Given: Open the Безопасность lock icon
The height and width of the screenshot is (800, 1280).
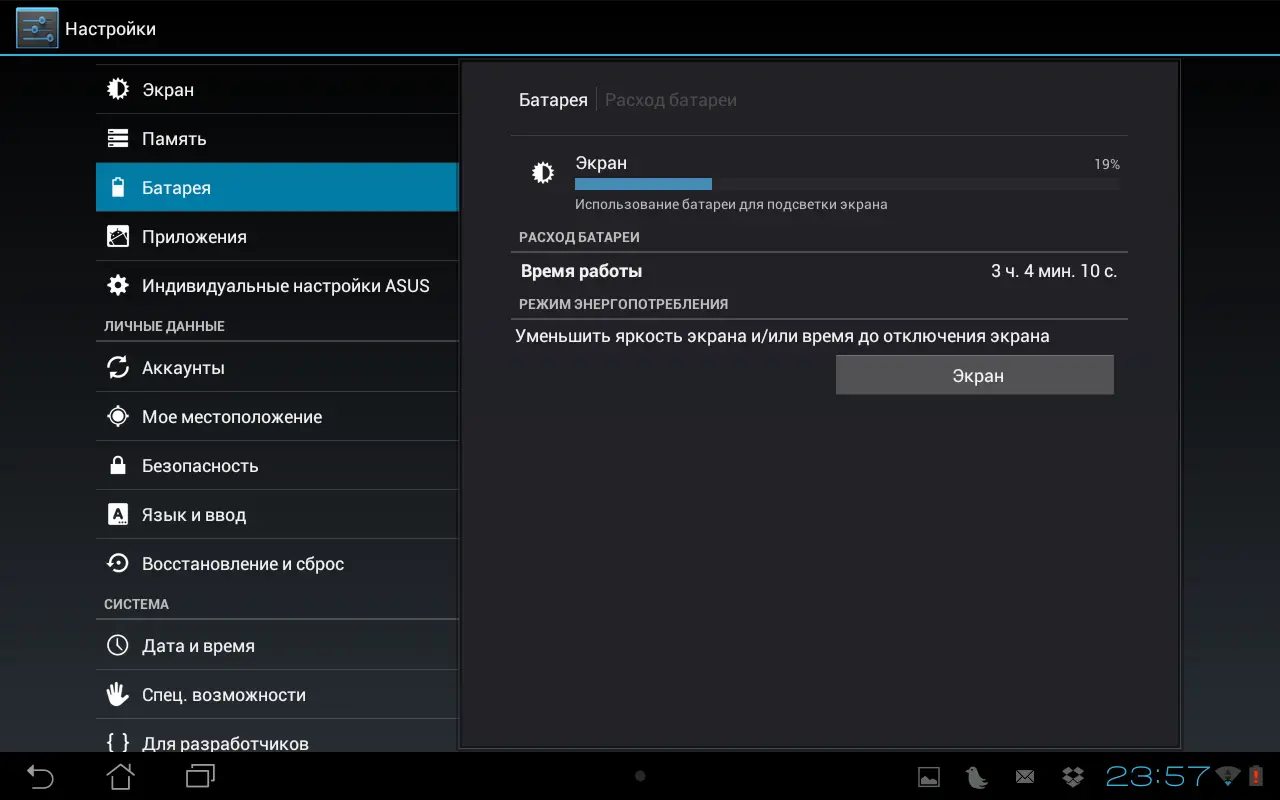Looking at the screenshot, I should coord(118,465).
